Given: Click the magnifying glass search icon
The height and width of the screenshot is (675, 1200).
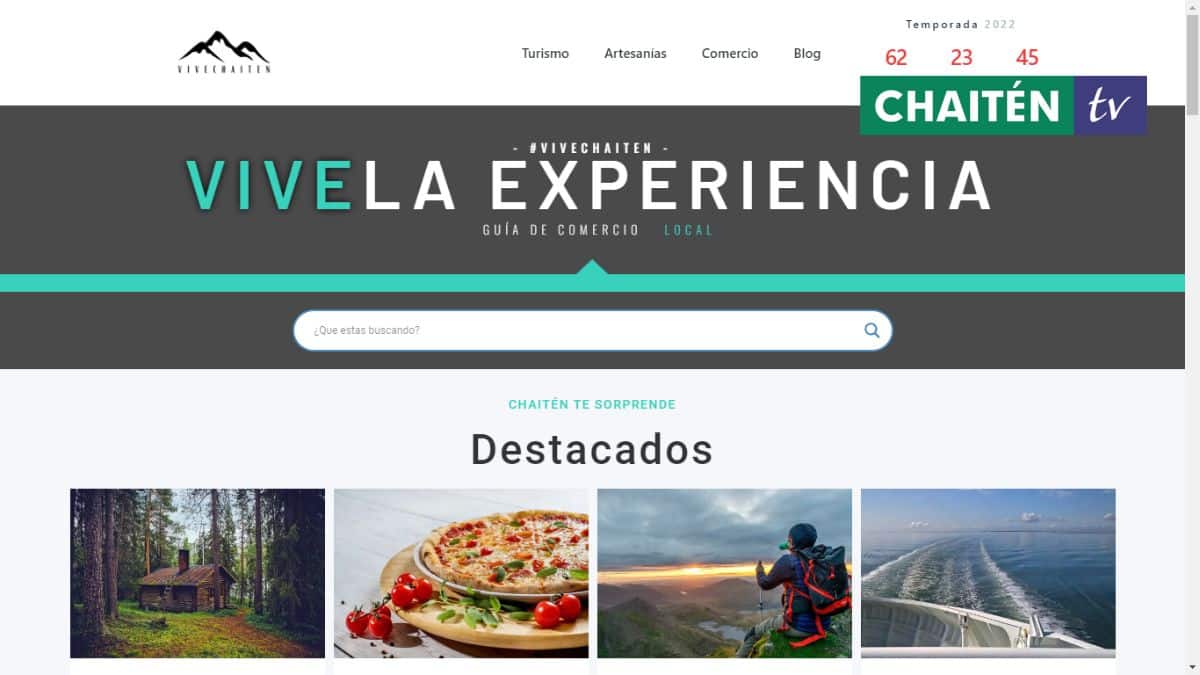Looking at the screenshot, I should click(872, 330).
